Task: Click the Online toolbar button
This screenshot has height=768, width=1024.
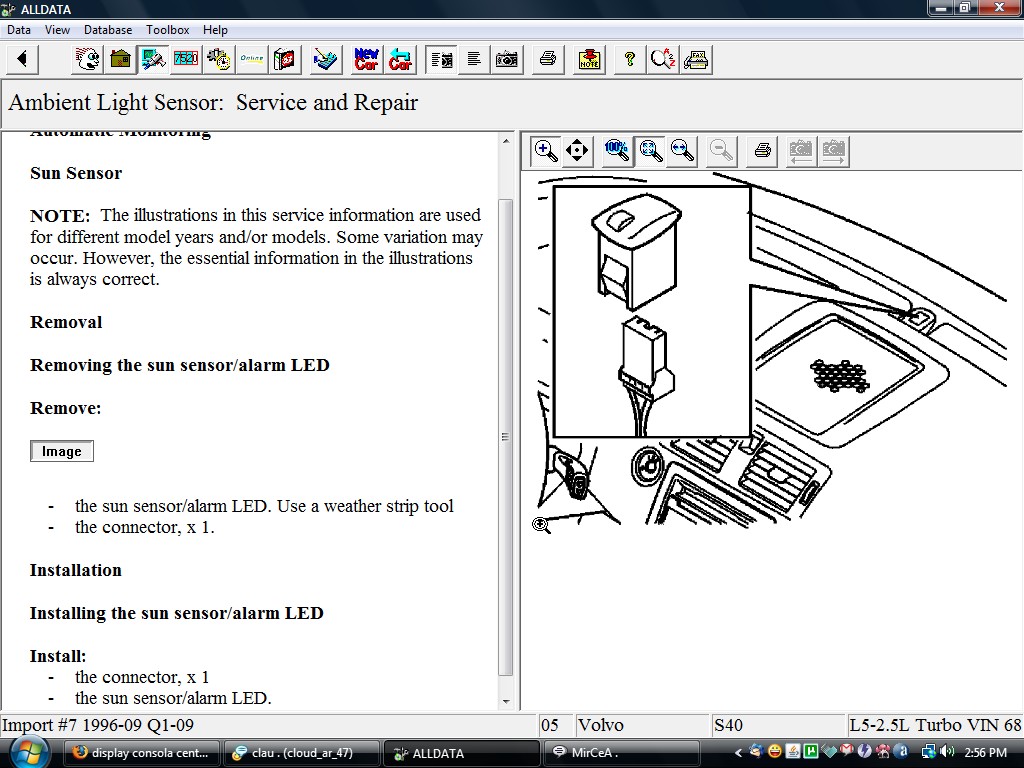Action: coord(251,59)
